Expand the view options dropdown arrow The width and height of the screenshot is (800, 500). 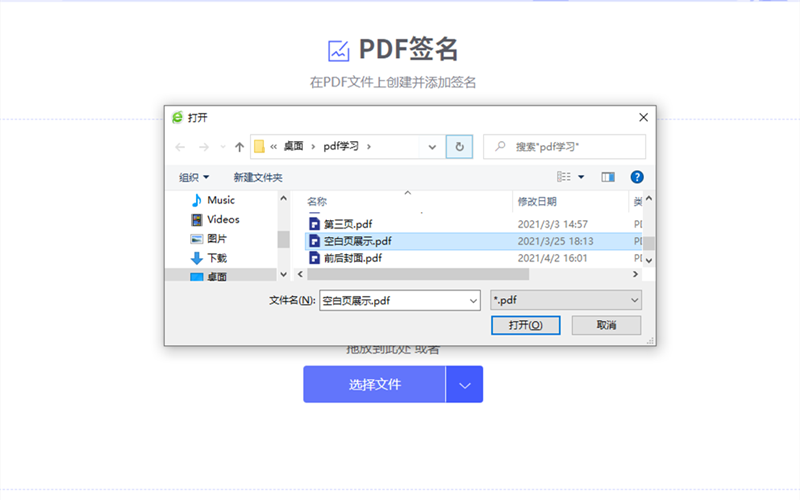(x=581, y=177)
